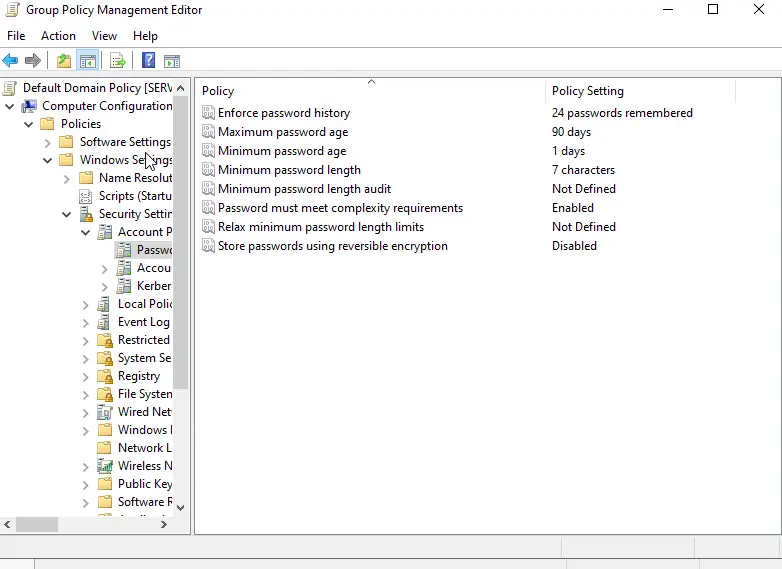Open the Action menu
Viewport: 782px width, 569px height.
[x=58, y=36]
